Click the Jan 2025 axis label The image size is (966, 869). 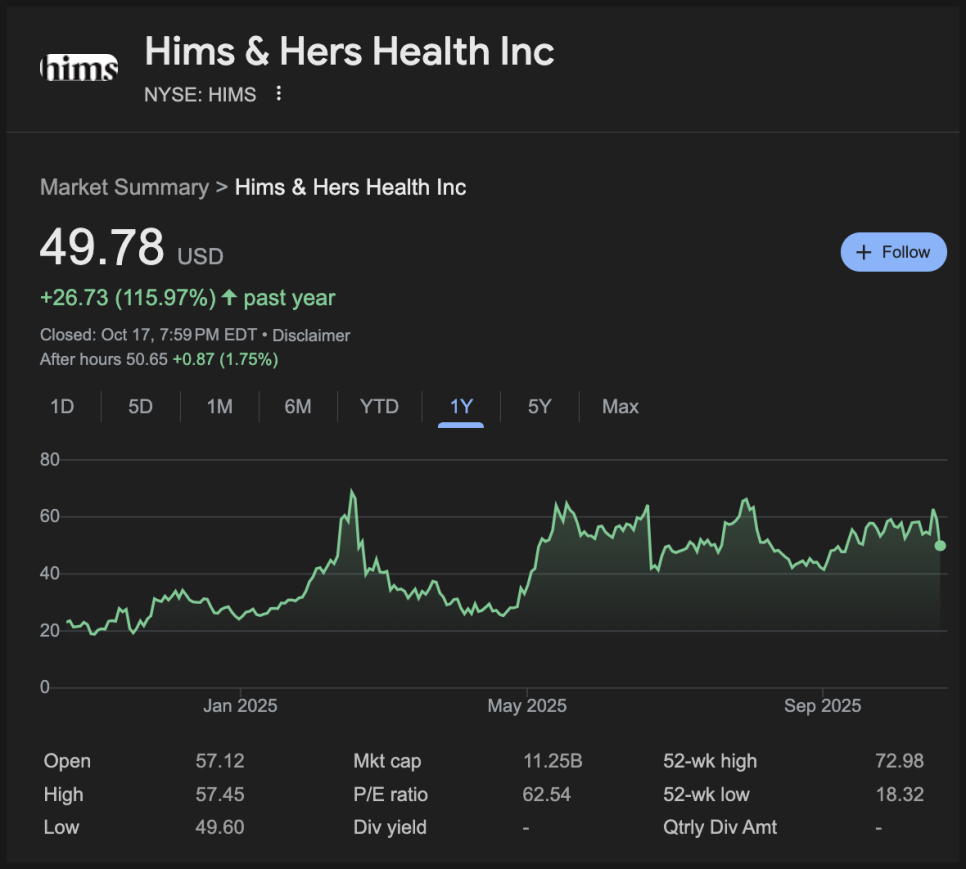(x=240, y=706)
